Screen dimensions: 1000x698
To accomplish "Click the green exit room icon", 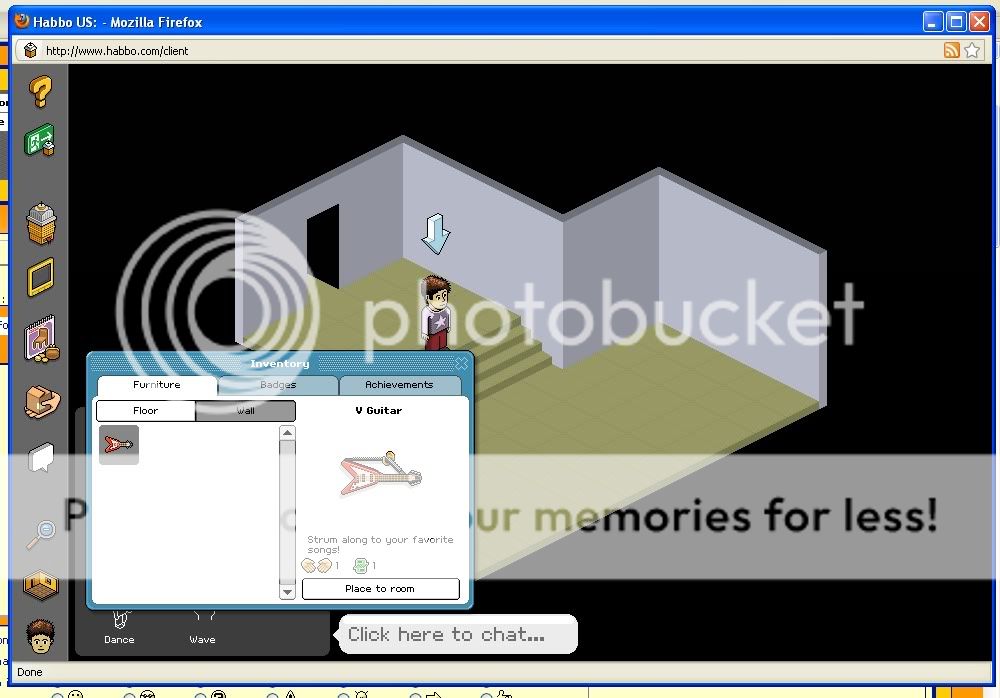I will pyautogui.click(x=40, y=141).
